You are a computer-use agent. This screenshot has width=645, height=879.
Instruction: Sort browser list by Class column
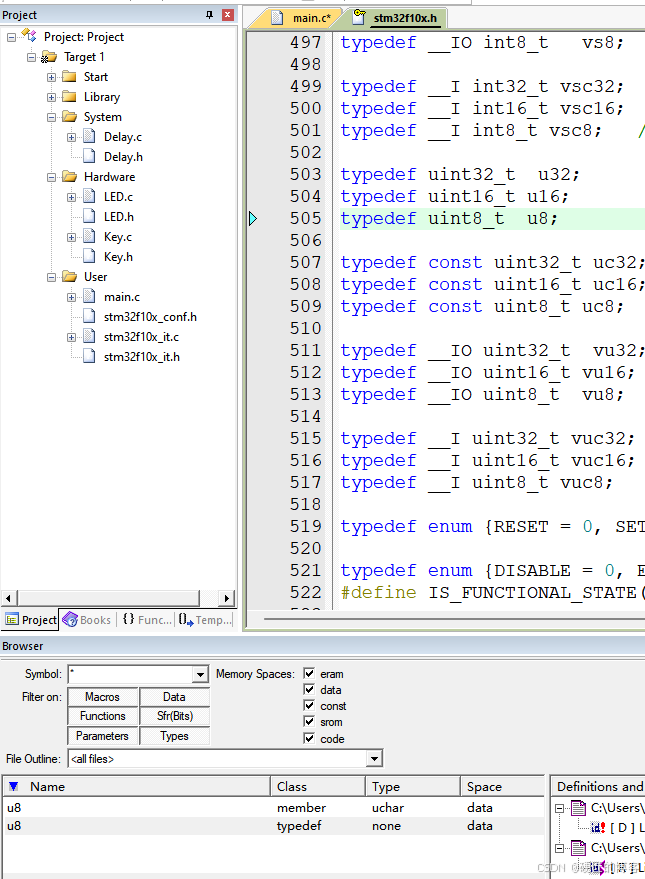click(x=318, y=787)
